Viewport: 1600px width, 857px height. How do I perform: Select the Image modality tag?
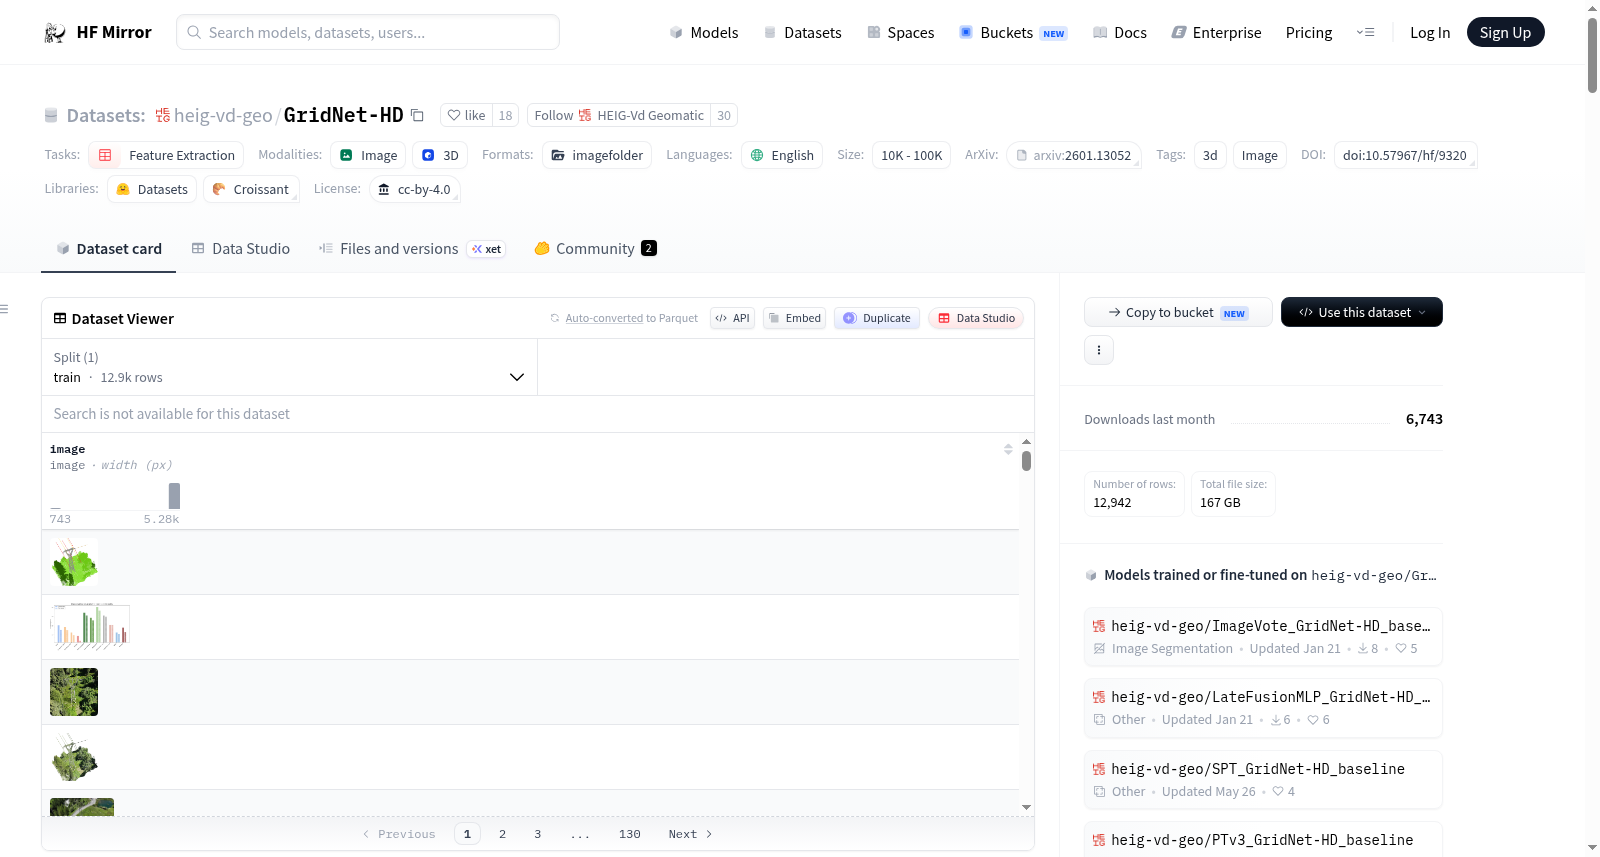pyautogui.click(x=368, y=155)
